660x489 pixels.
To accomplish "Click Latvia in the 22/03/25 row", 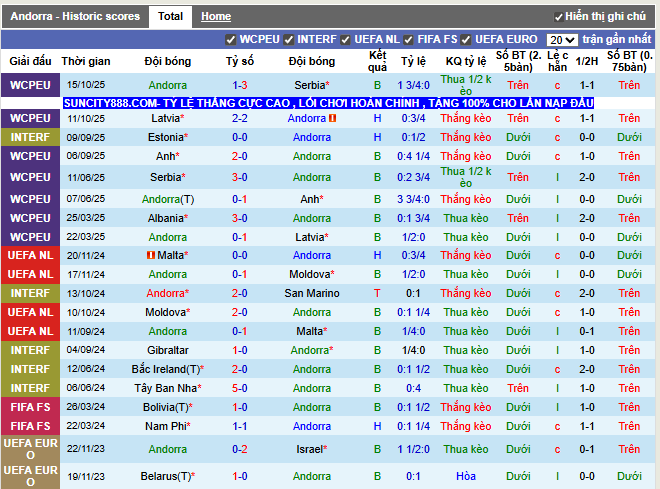I will [x=310, y=237].
